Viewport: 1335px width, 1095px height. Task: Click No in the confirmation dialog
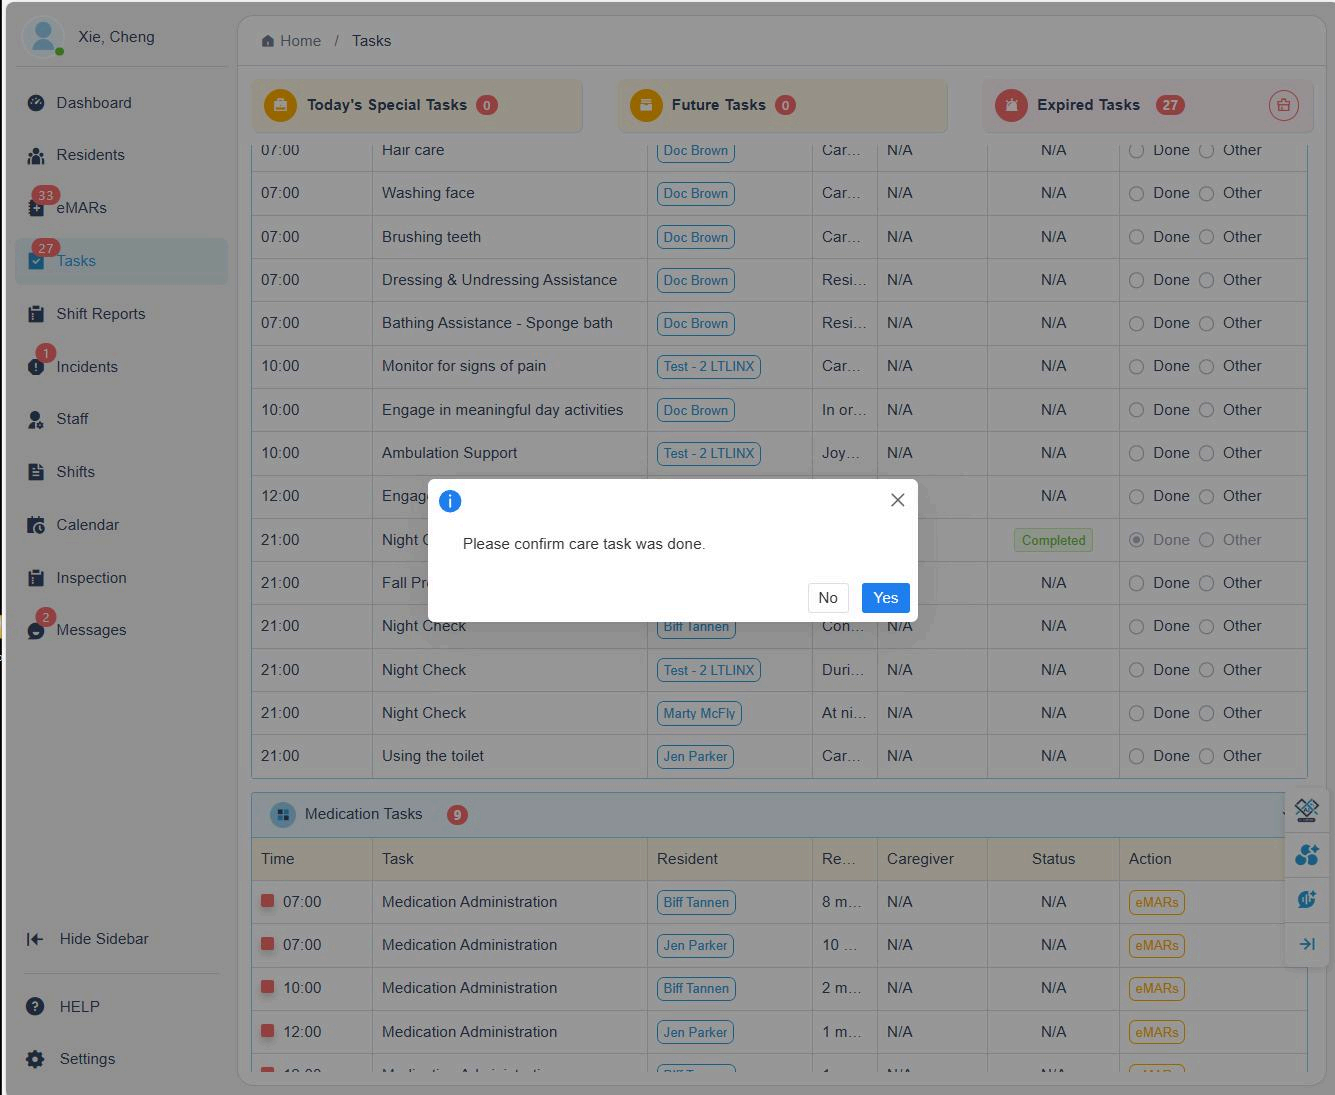(827, 598)
